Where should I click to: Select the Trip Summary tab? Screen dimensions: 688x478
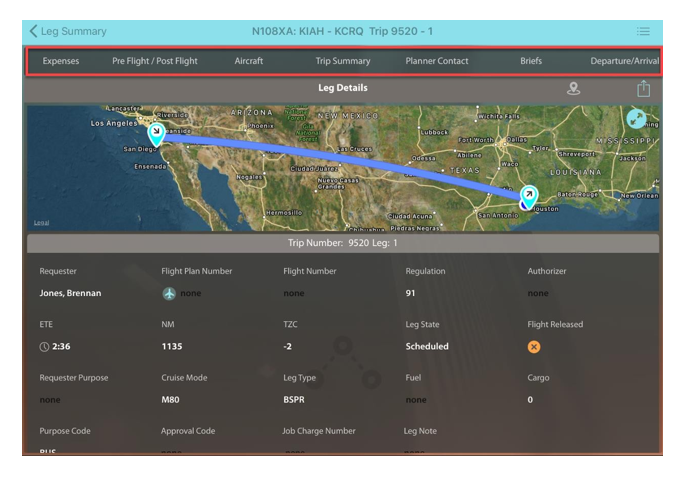(343, 61)
